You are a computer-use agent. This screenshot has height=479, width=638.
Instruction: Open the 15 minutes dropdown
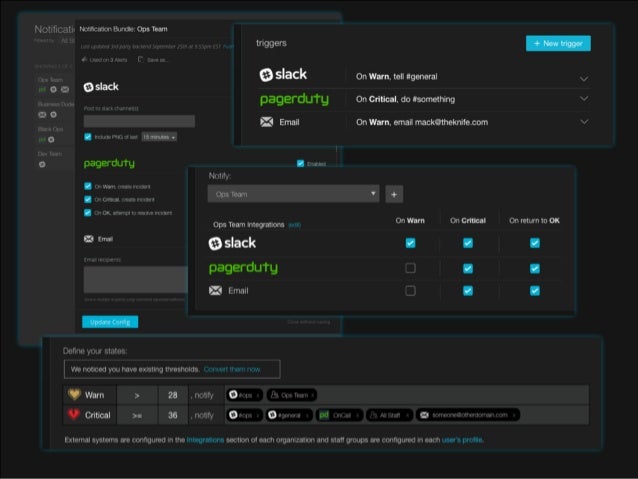159,137
